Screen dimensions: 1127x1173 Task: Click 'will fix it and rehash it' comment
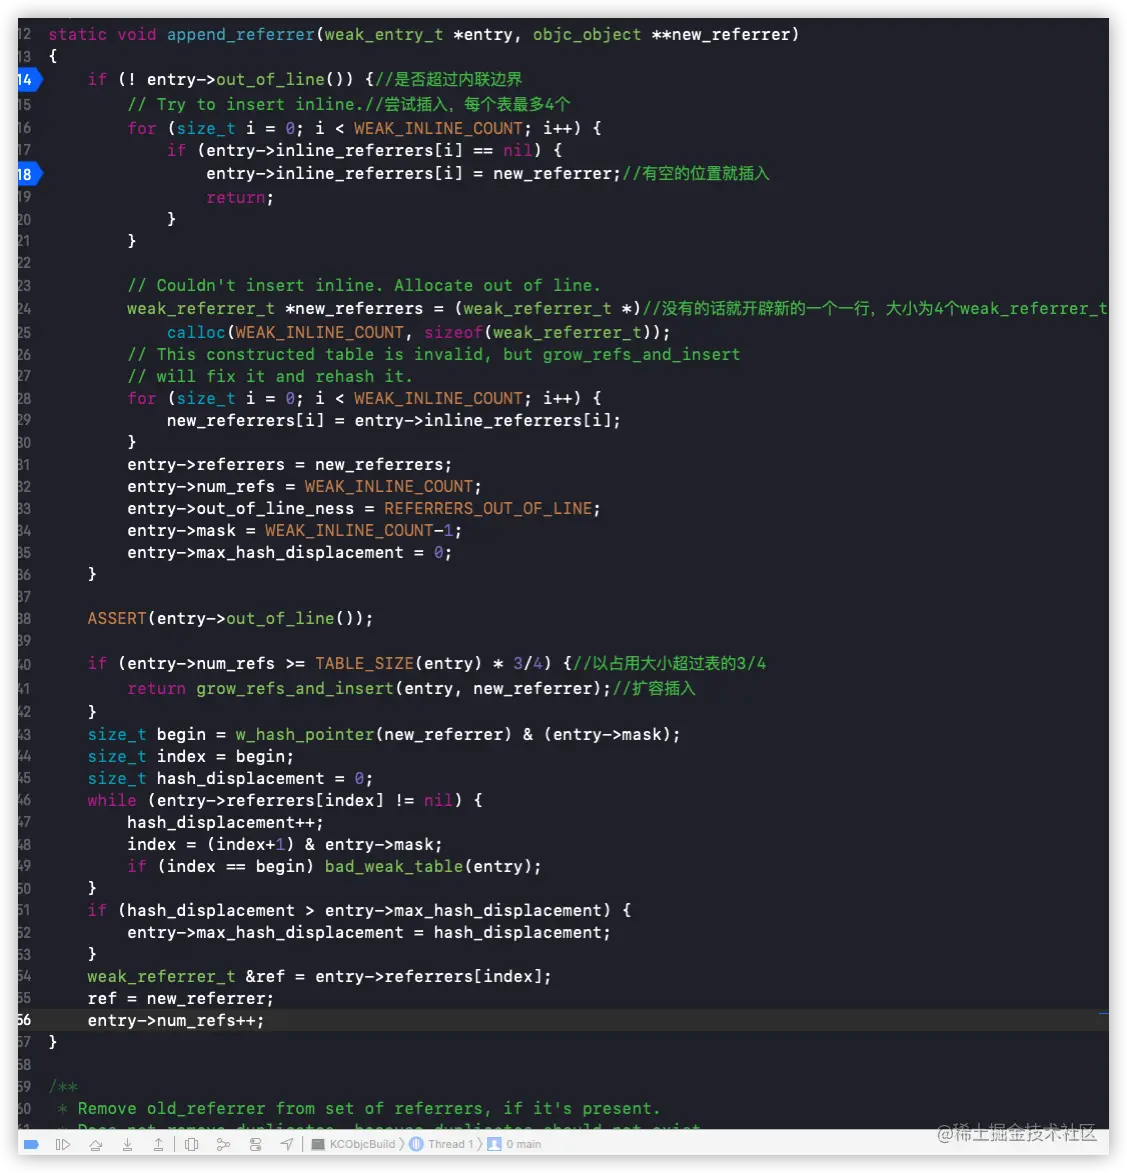[x=270, y=376]
